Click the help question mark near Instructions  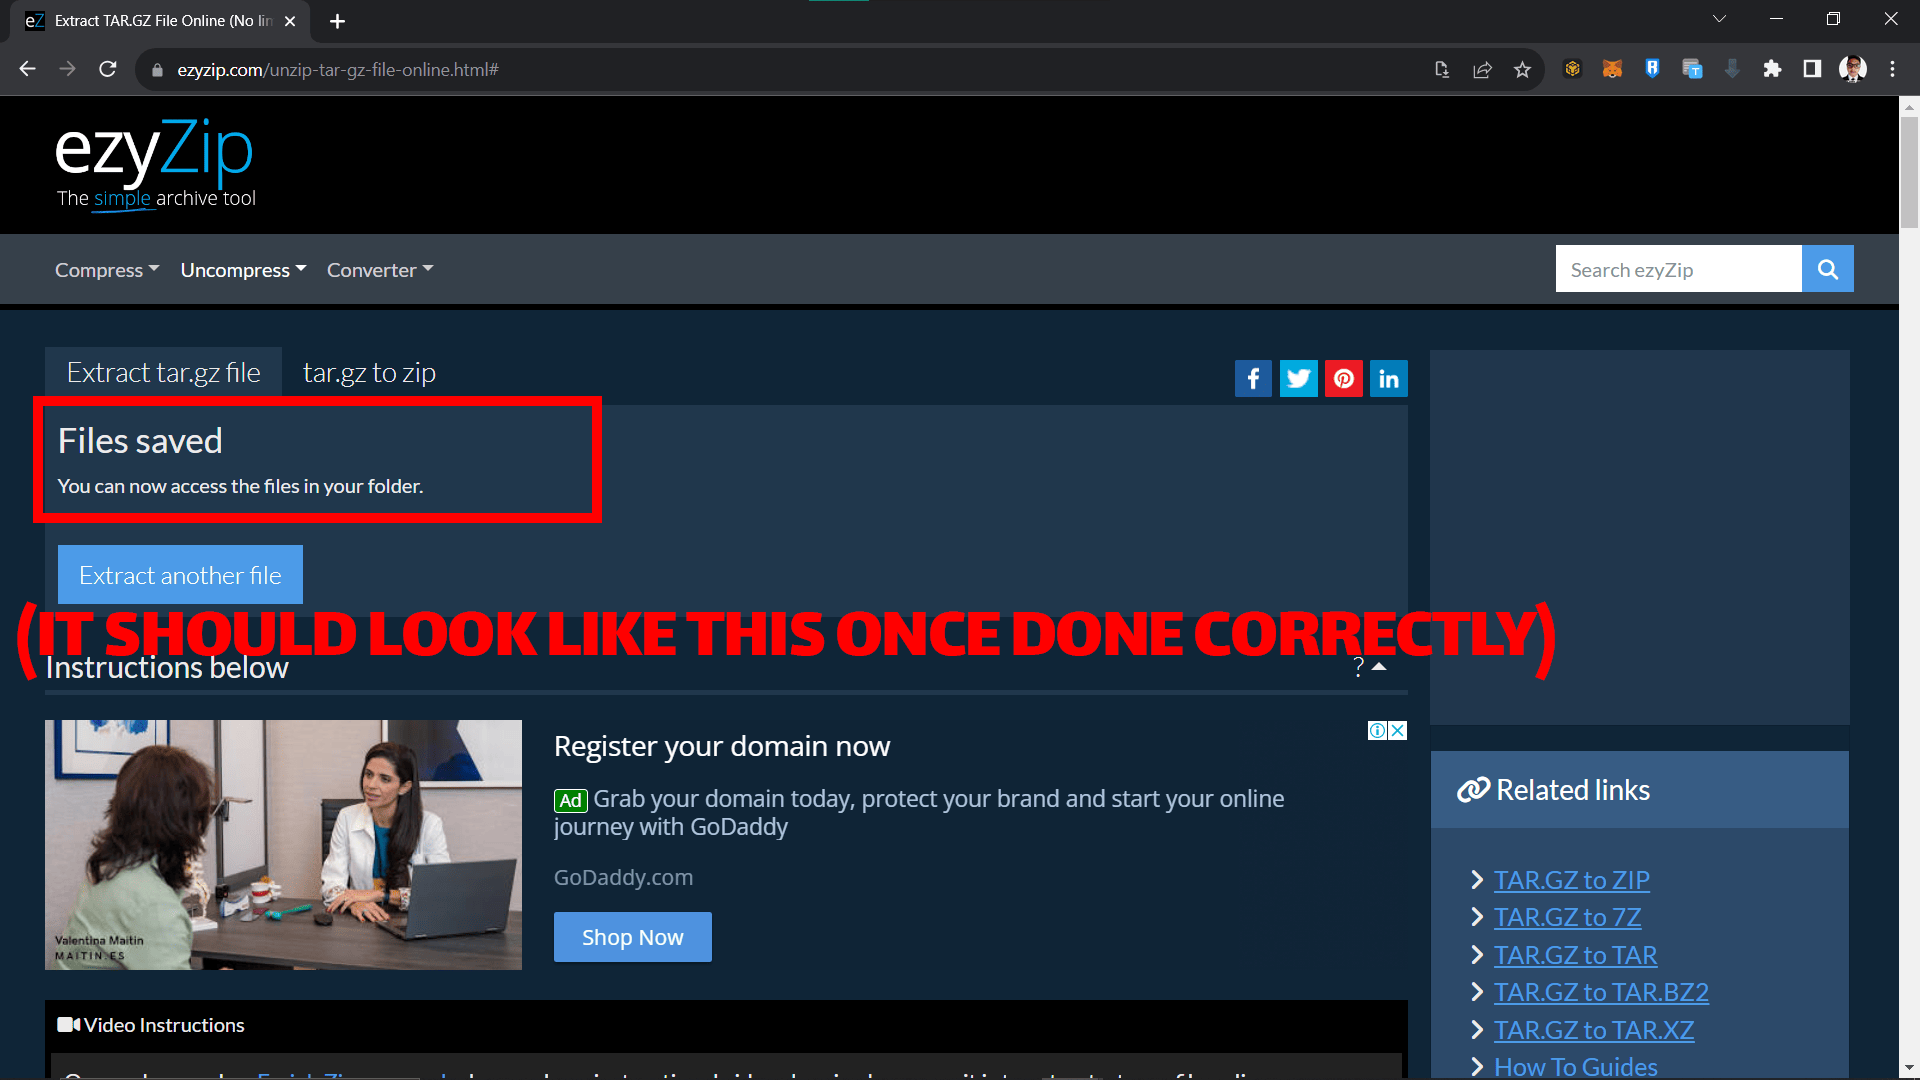coord(1357,667)
